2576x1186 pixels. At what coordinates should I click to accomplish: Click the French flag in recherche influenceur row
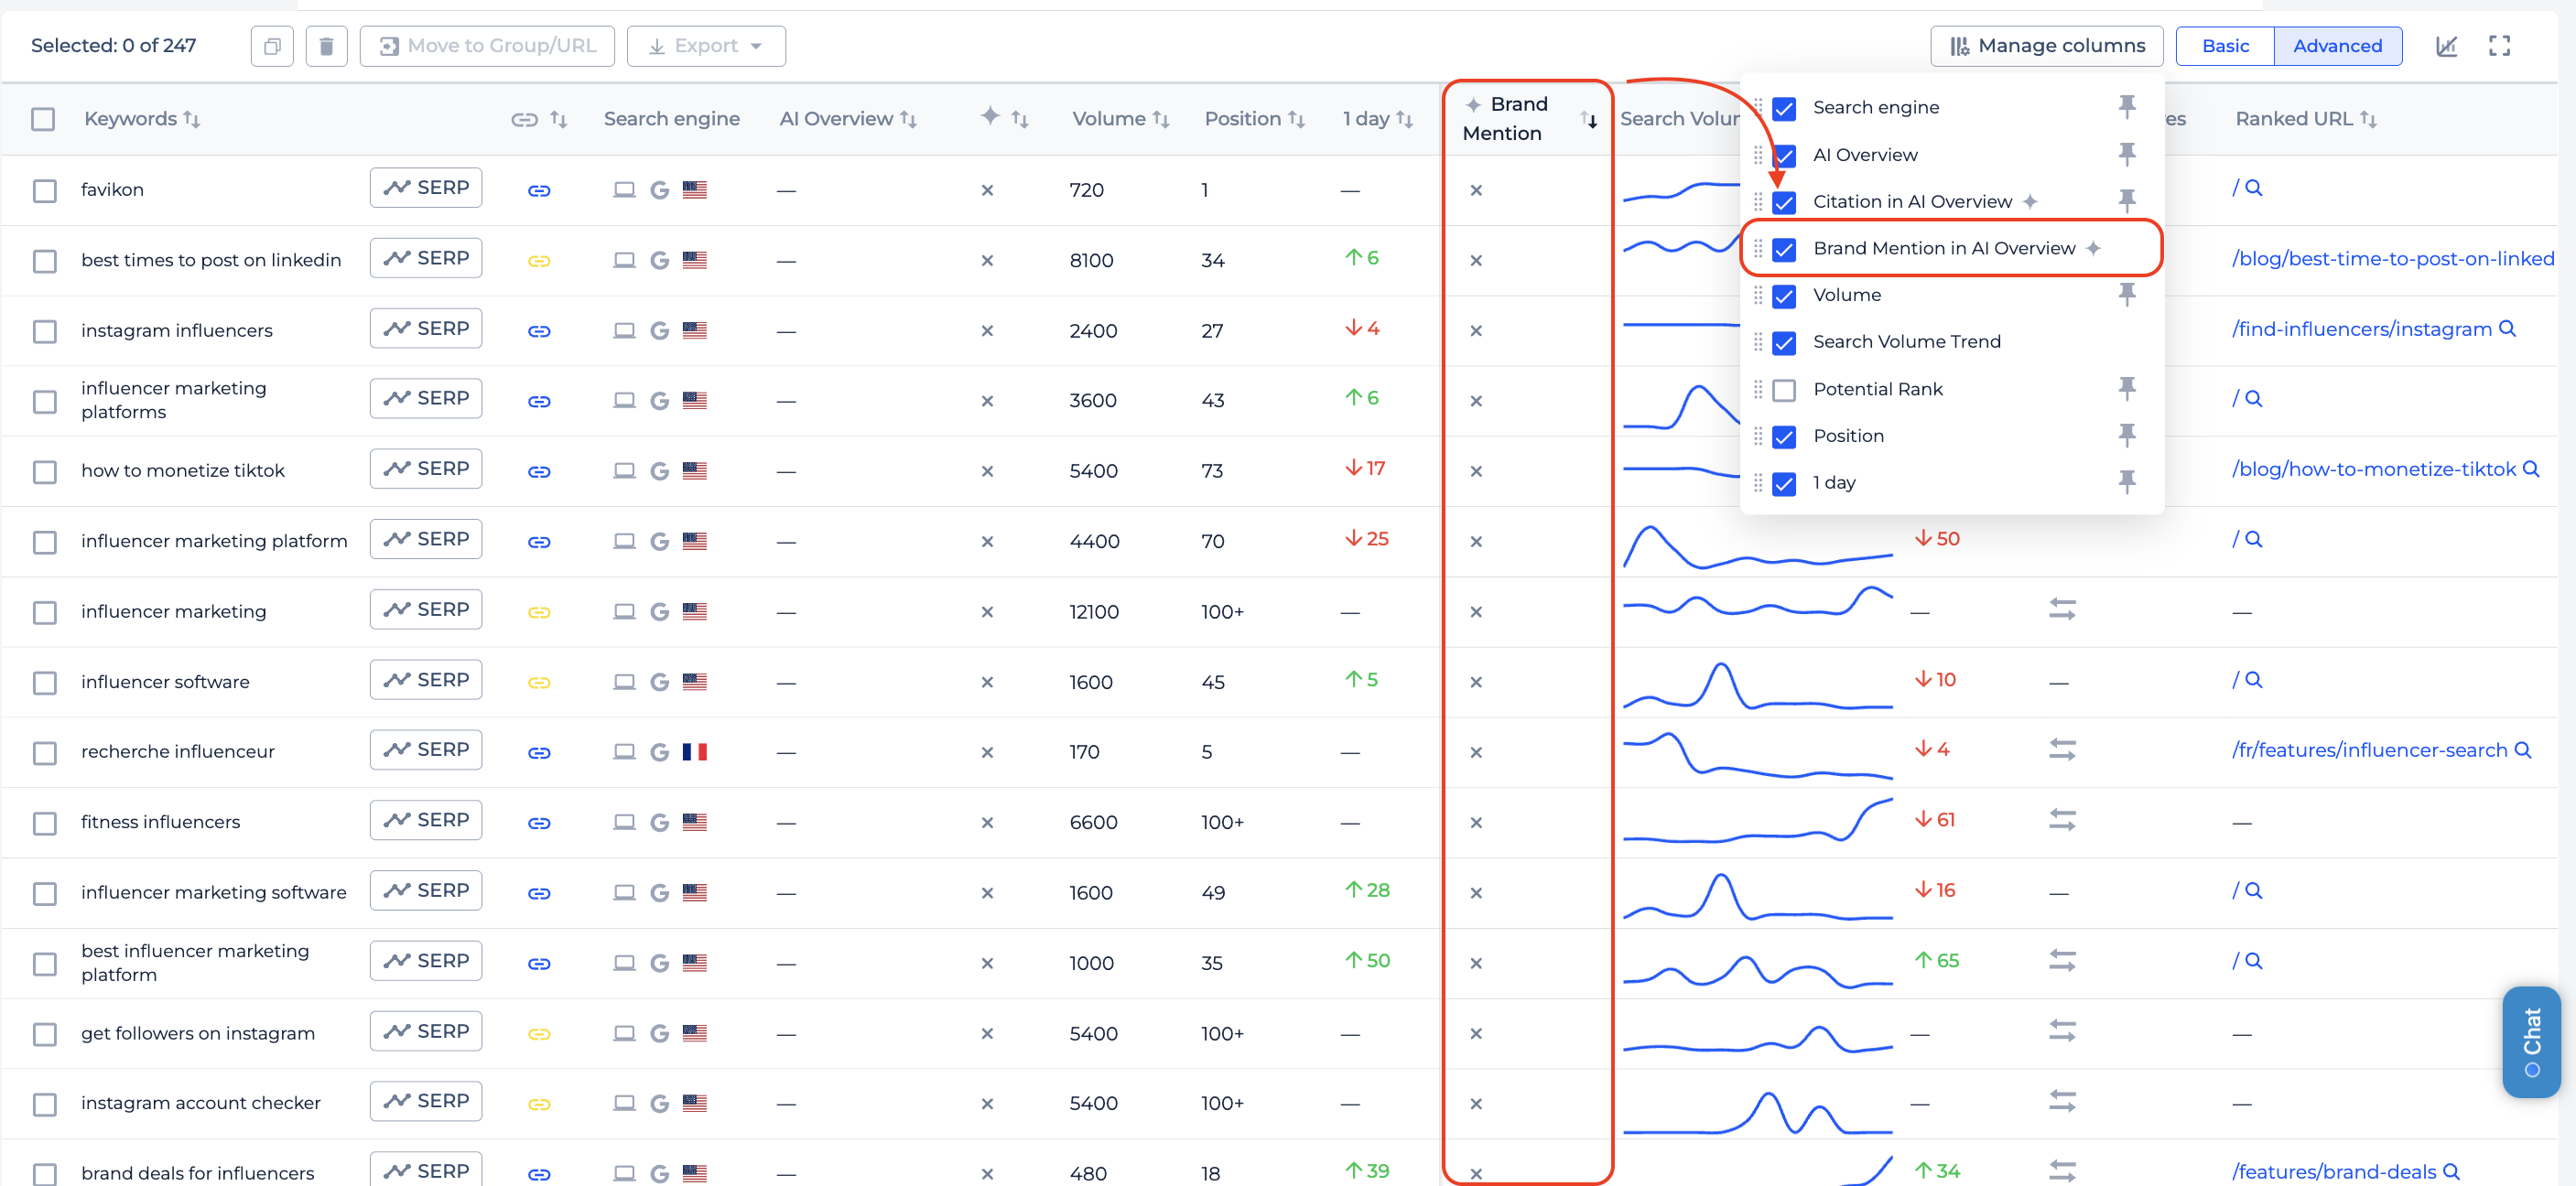point(696,751)
